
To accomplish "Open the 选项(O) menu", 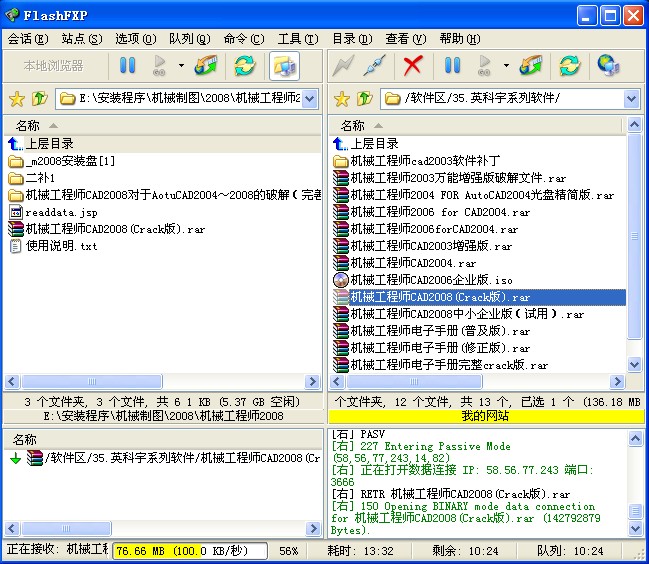I will click(135, 39).
